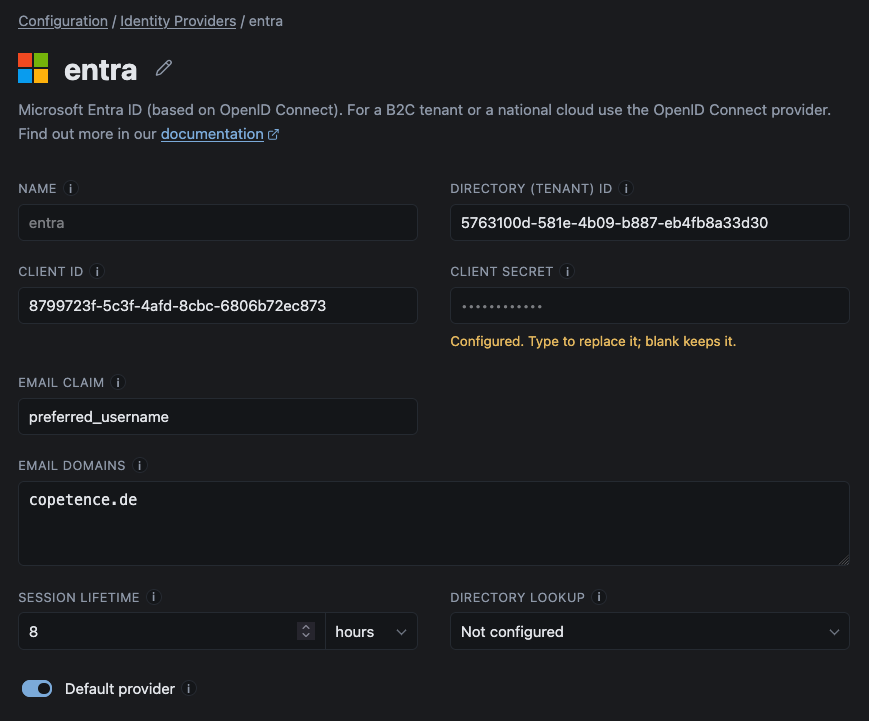Click the SESSION LIFETIME info icon
The image size is (869, 721).
click(x=154, y=597)
